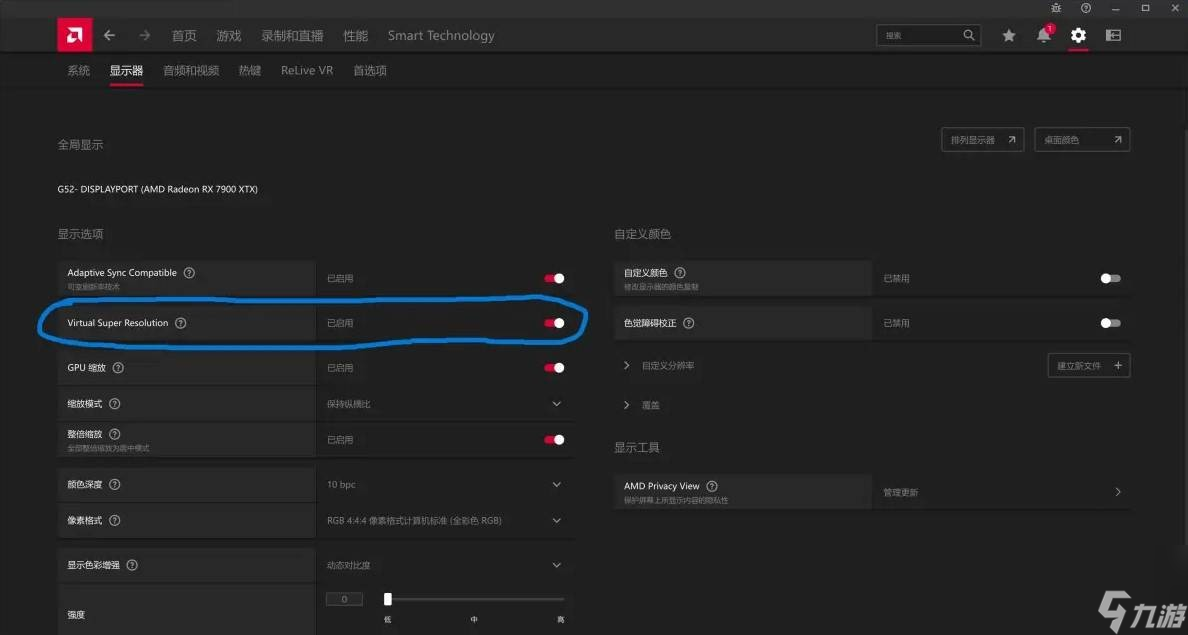Screen dimensions: 1188x635
Task: Show help icon for 自定义颜色
Action: point(680,273)
